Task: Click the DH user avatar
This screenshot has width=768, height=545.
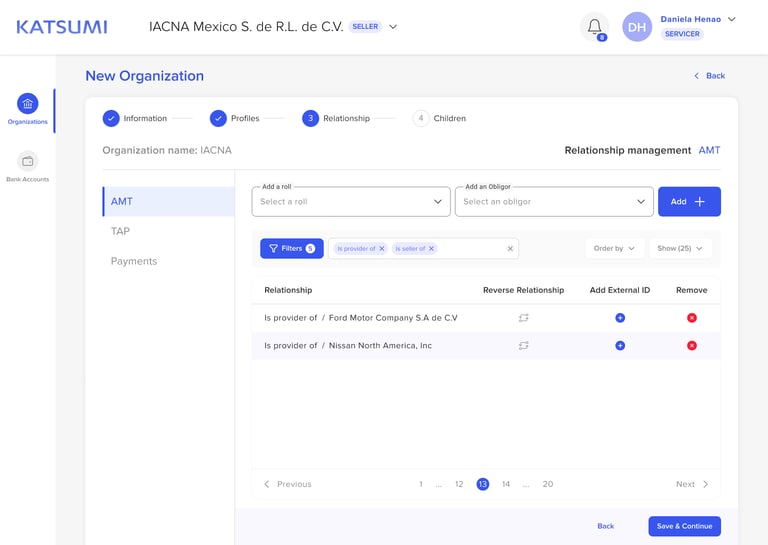Action: click(637, 27)
